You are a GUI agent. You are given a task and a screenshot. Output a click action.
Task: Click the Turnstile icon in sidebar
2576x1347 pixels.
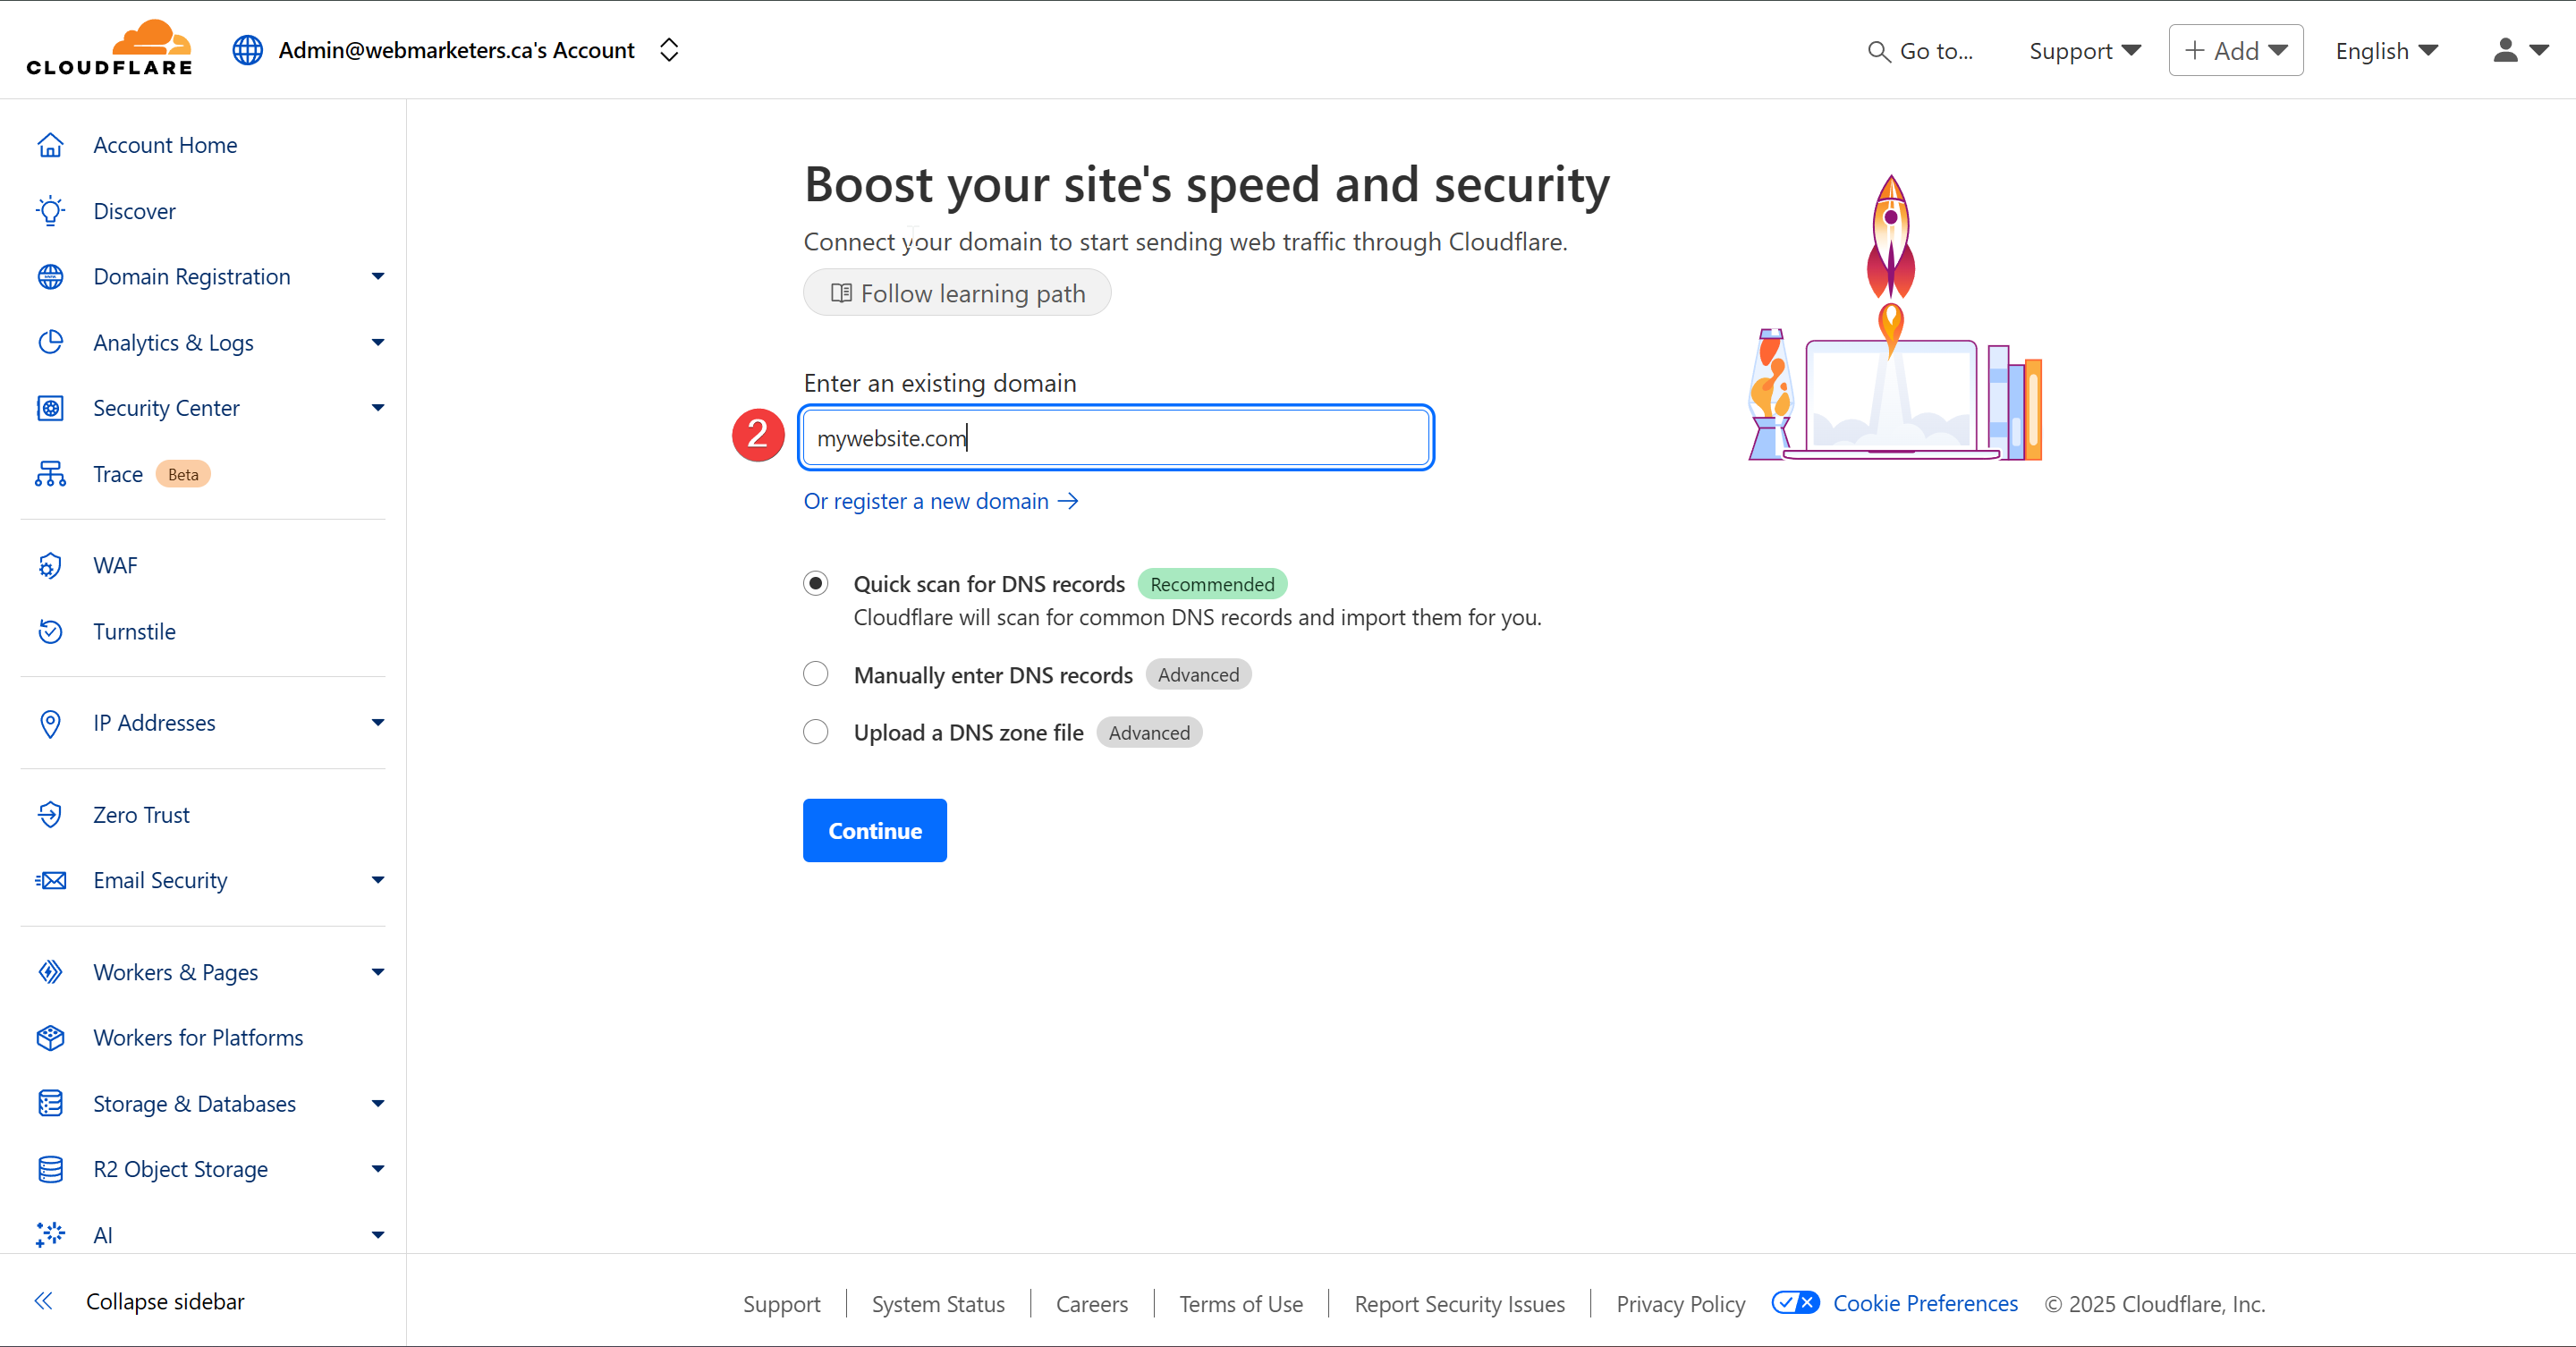coord(50,632)
